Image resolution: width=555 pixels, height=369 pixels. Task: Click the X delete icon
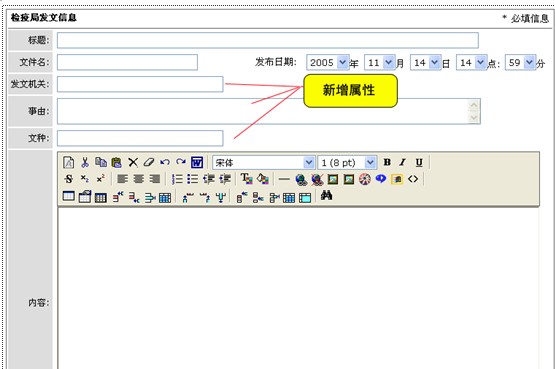coord(133,162)
